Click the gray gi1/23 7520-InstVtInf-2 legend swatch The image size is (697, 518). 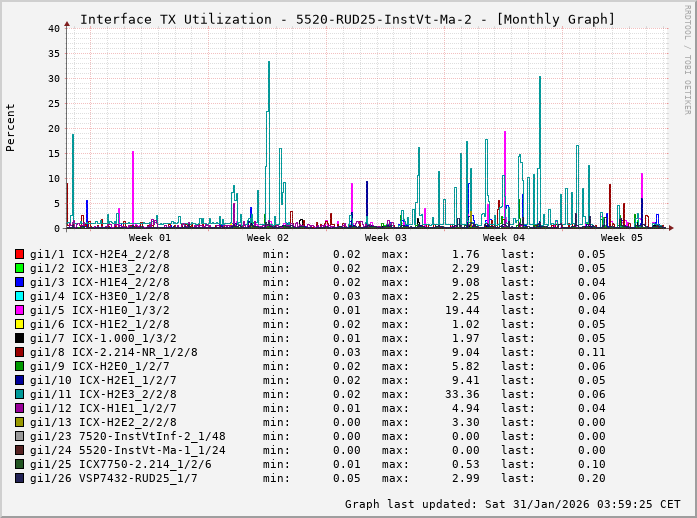pyautogui.click(x=20, y=436)
